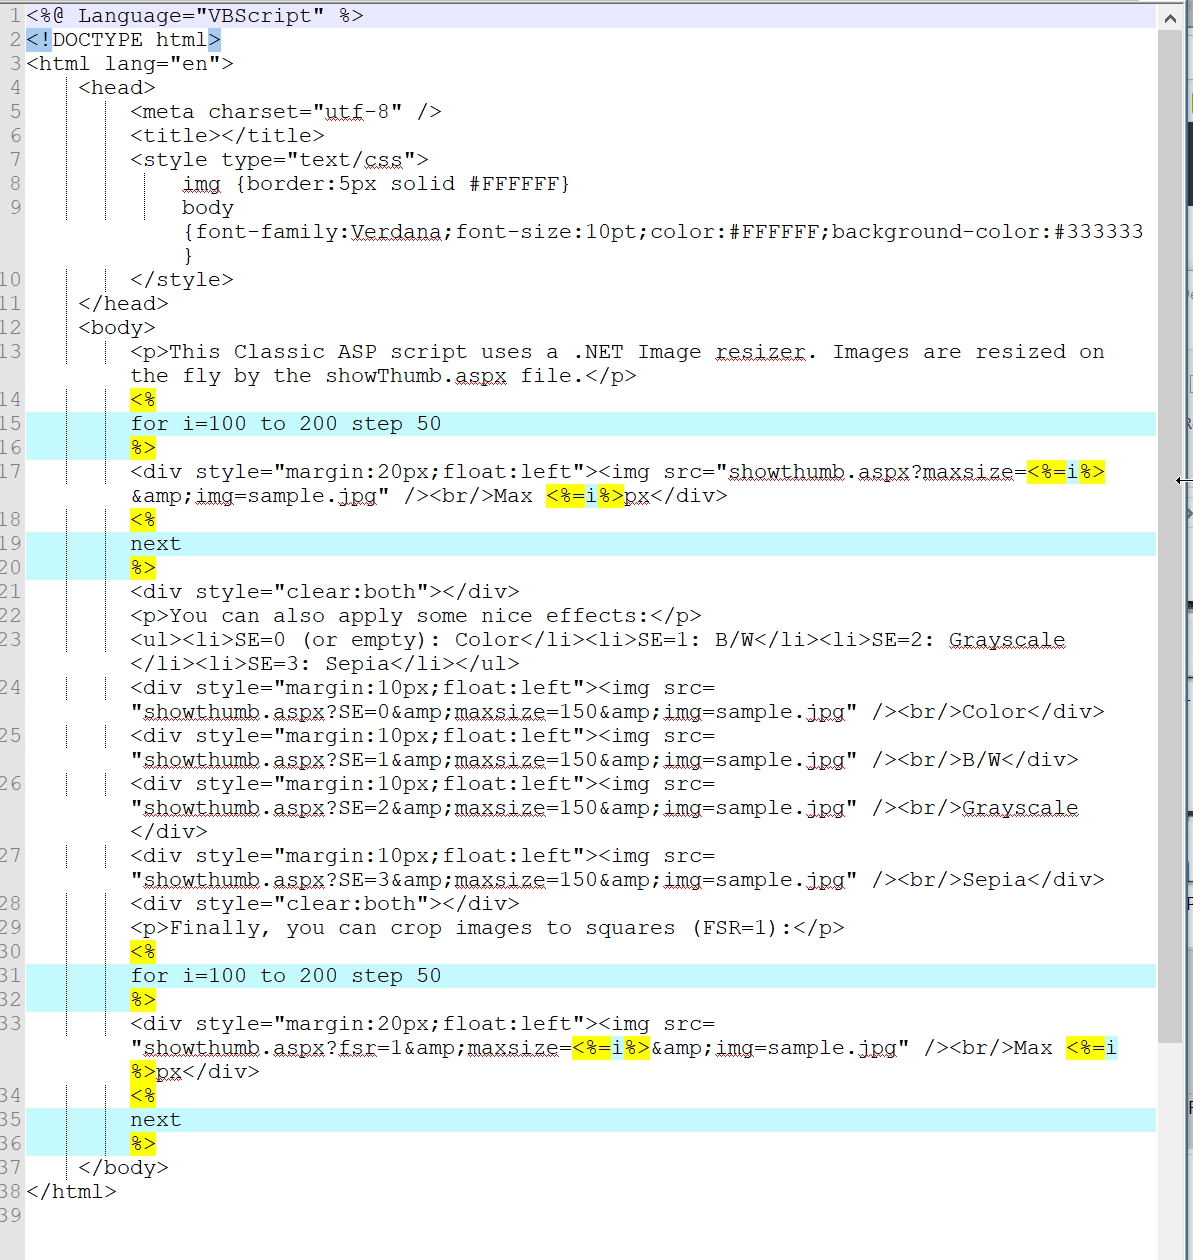The image size is (1193, 1260).
Task: Place cursor on the closing body tag
Action: 123,1168
